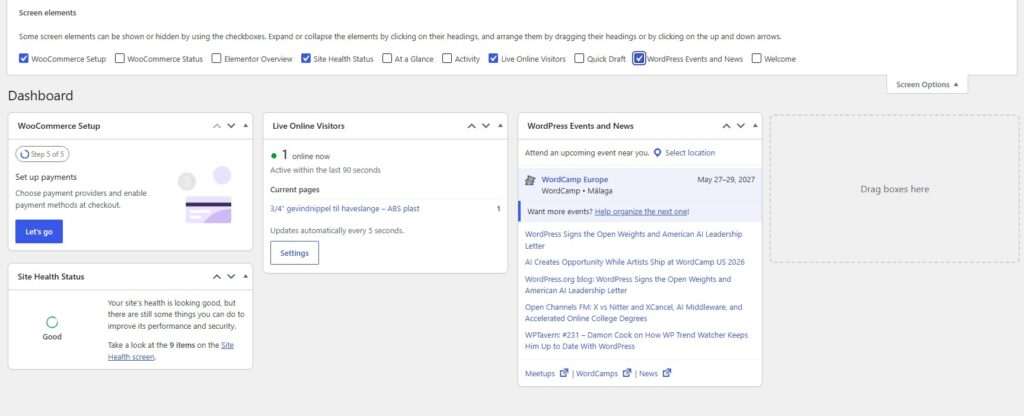Collapse WordPress Events and News panel

coord(755,126)
